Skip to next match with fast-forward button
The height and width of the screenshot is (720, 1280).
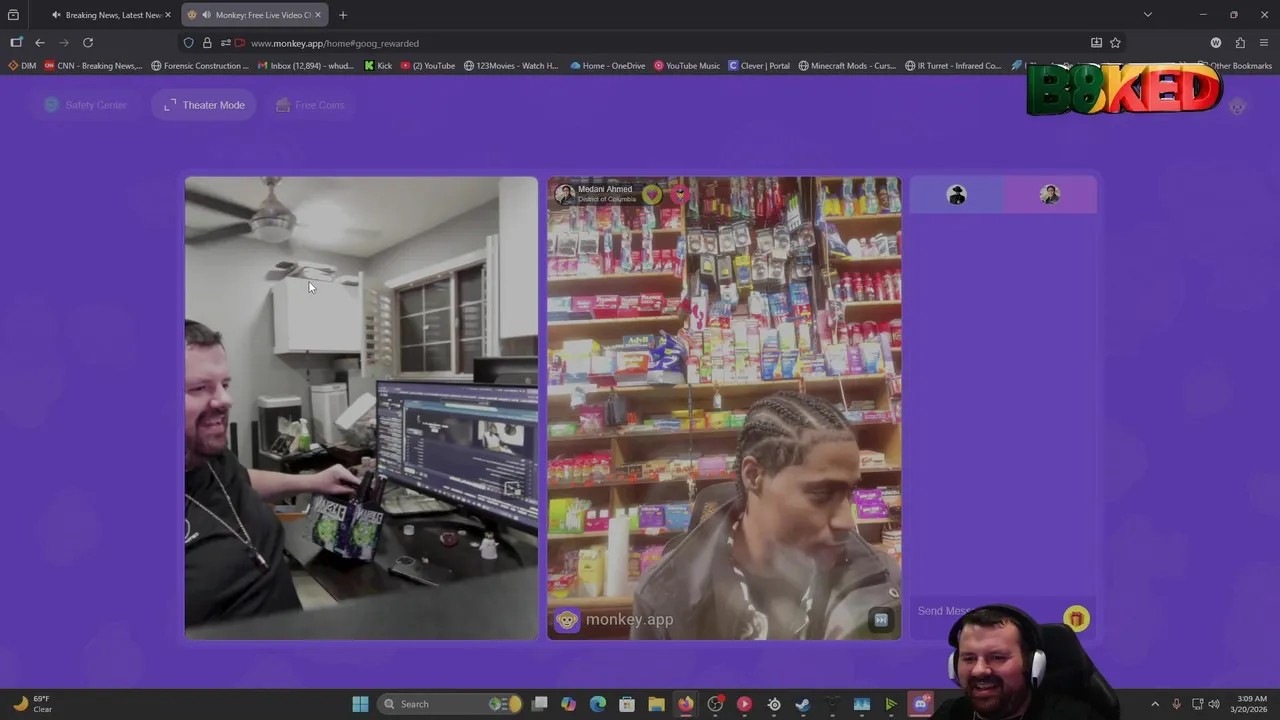(x=881, y=619)
